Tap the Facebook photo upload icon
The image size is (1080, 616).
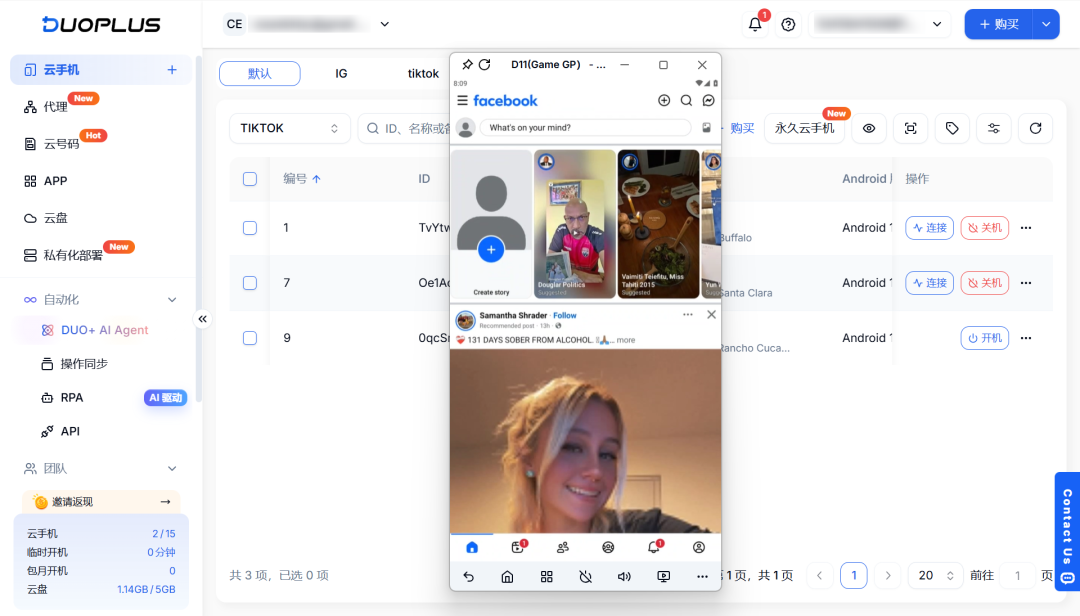[x=706, y=127]
